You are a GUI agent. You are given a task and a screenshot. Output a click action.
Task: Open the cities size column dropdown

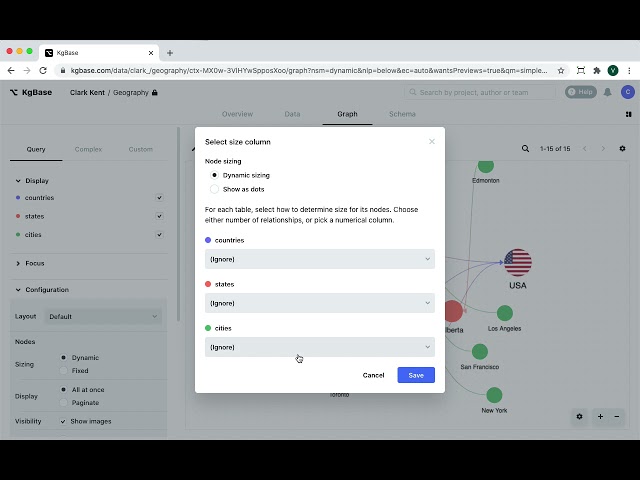pos(320,347)
